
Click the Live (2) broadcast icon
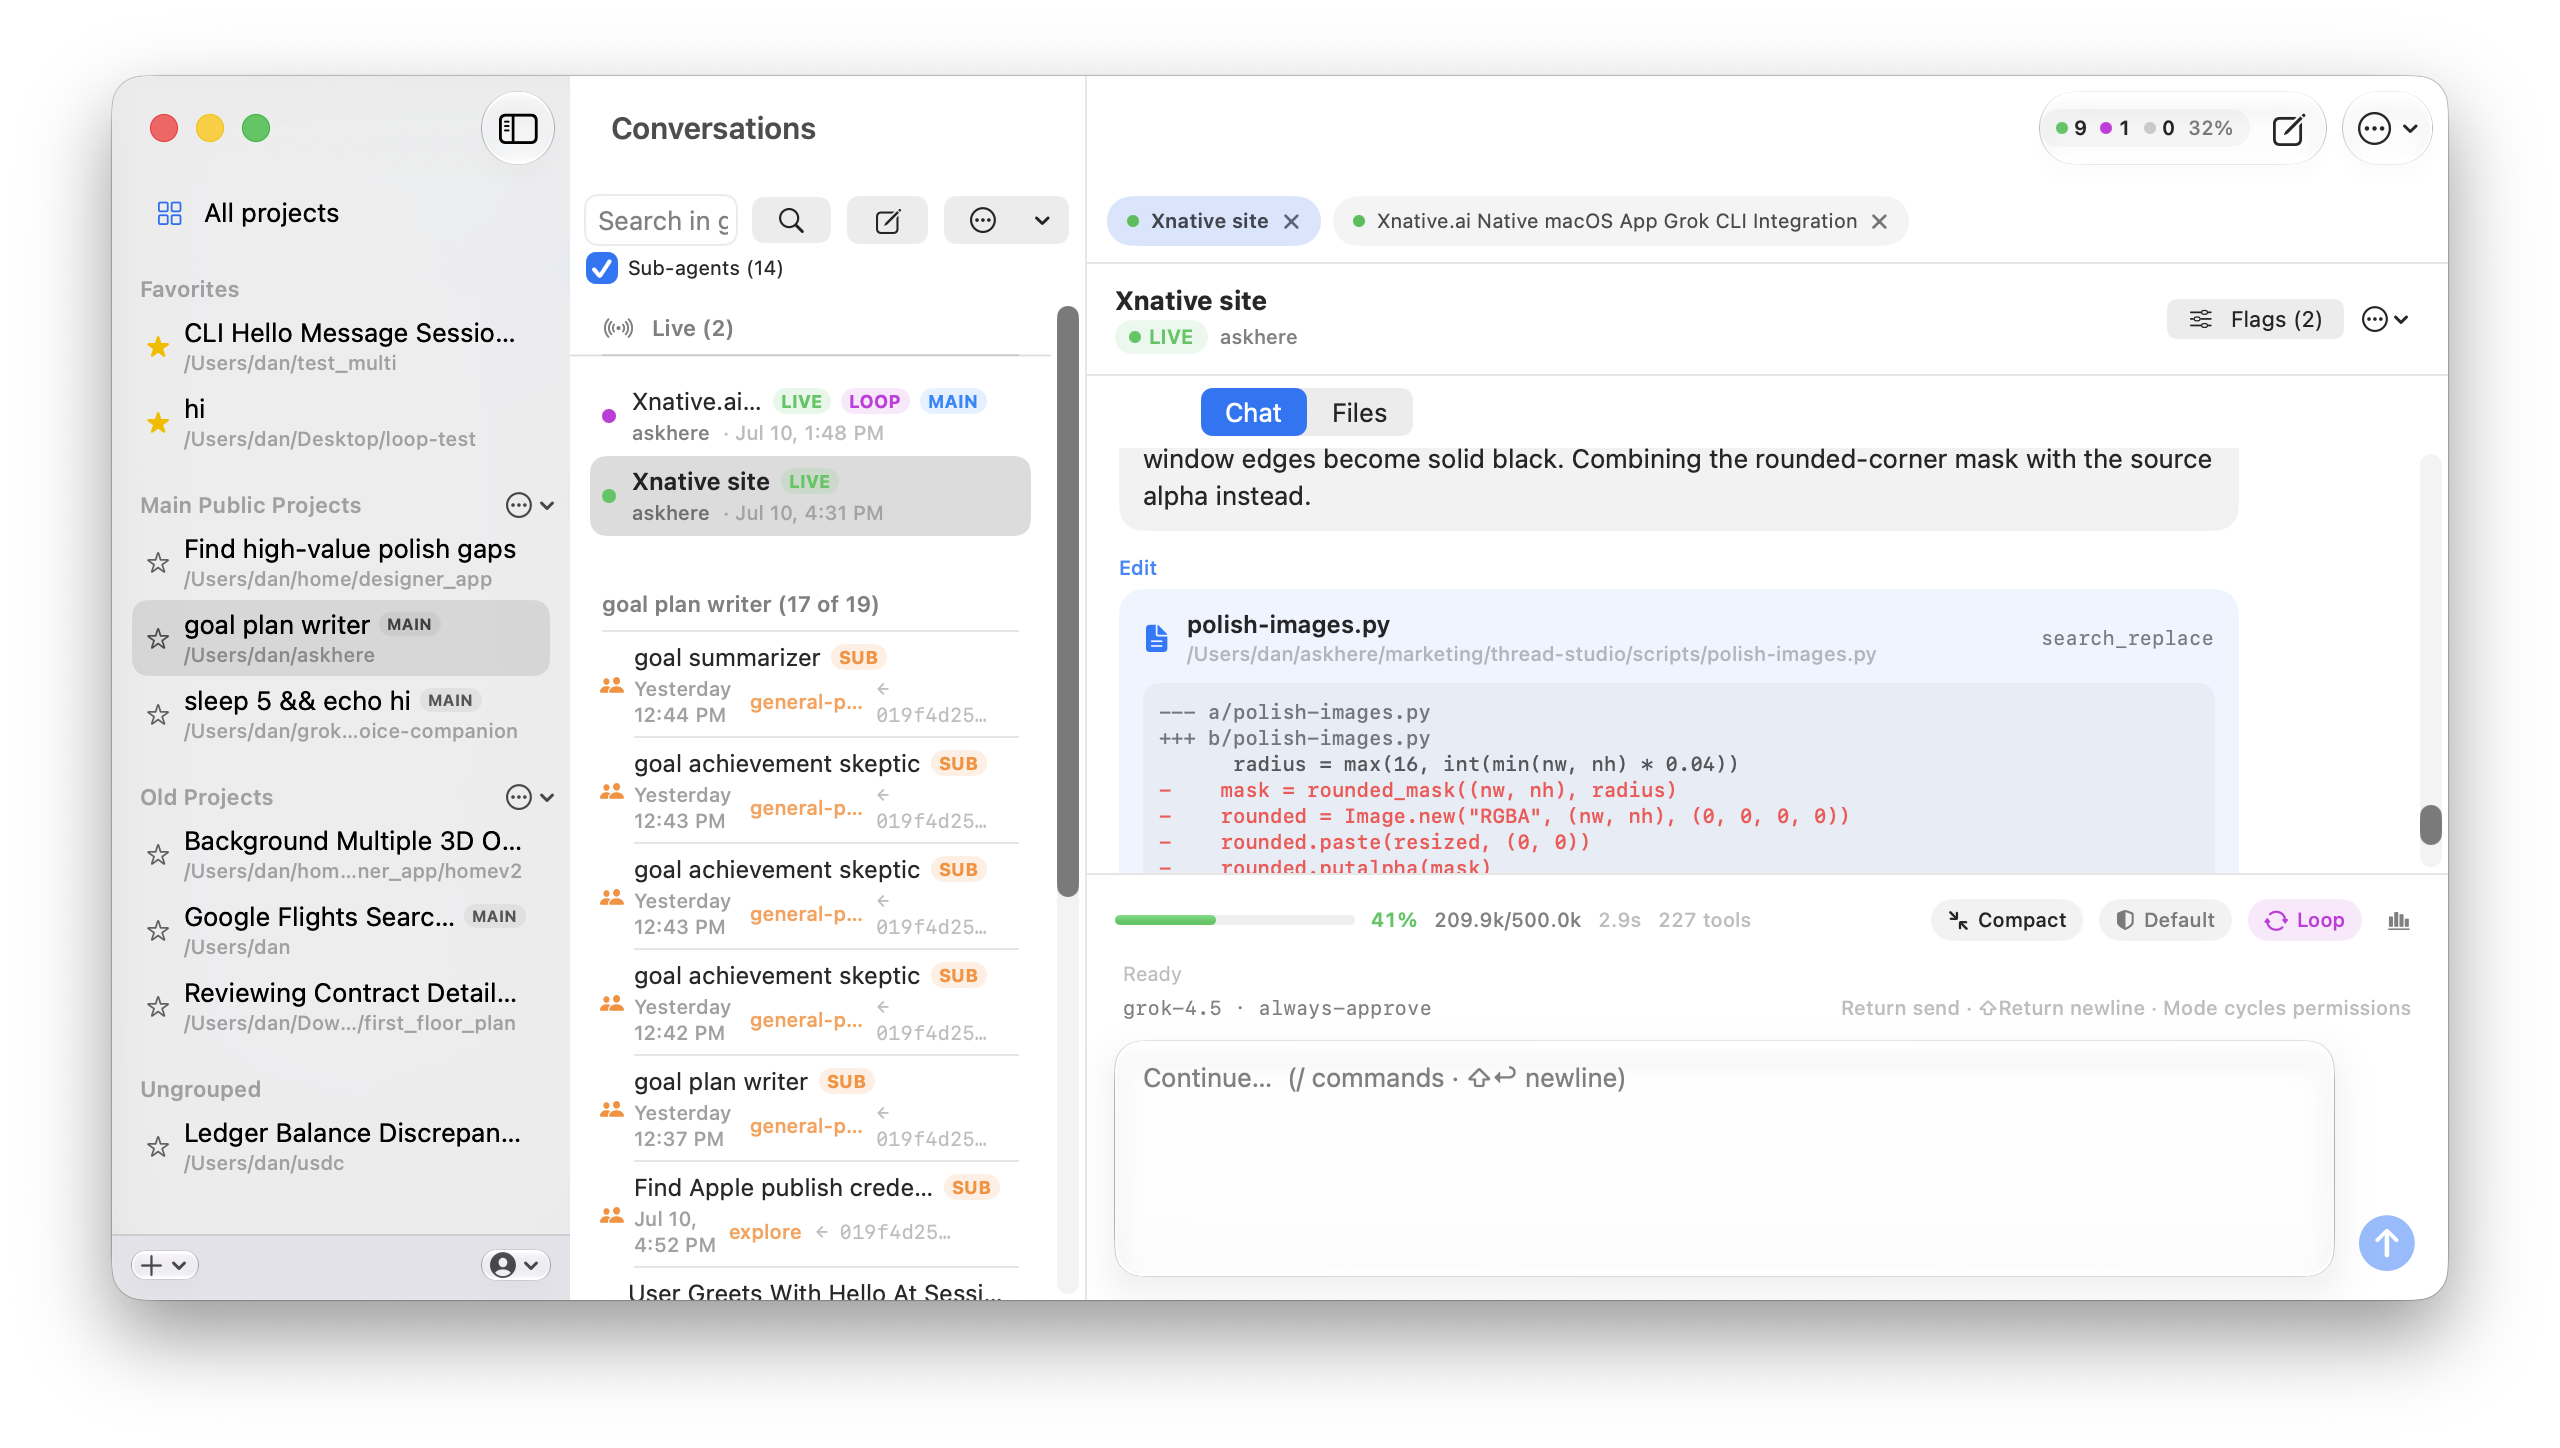[x=618, y=328]
